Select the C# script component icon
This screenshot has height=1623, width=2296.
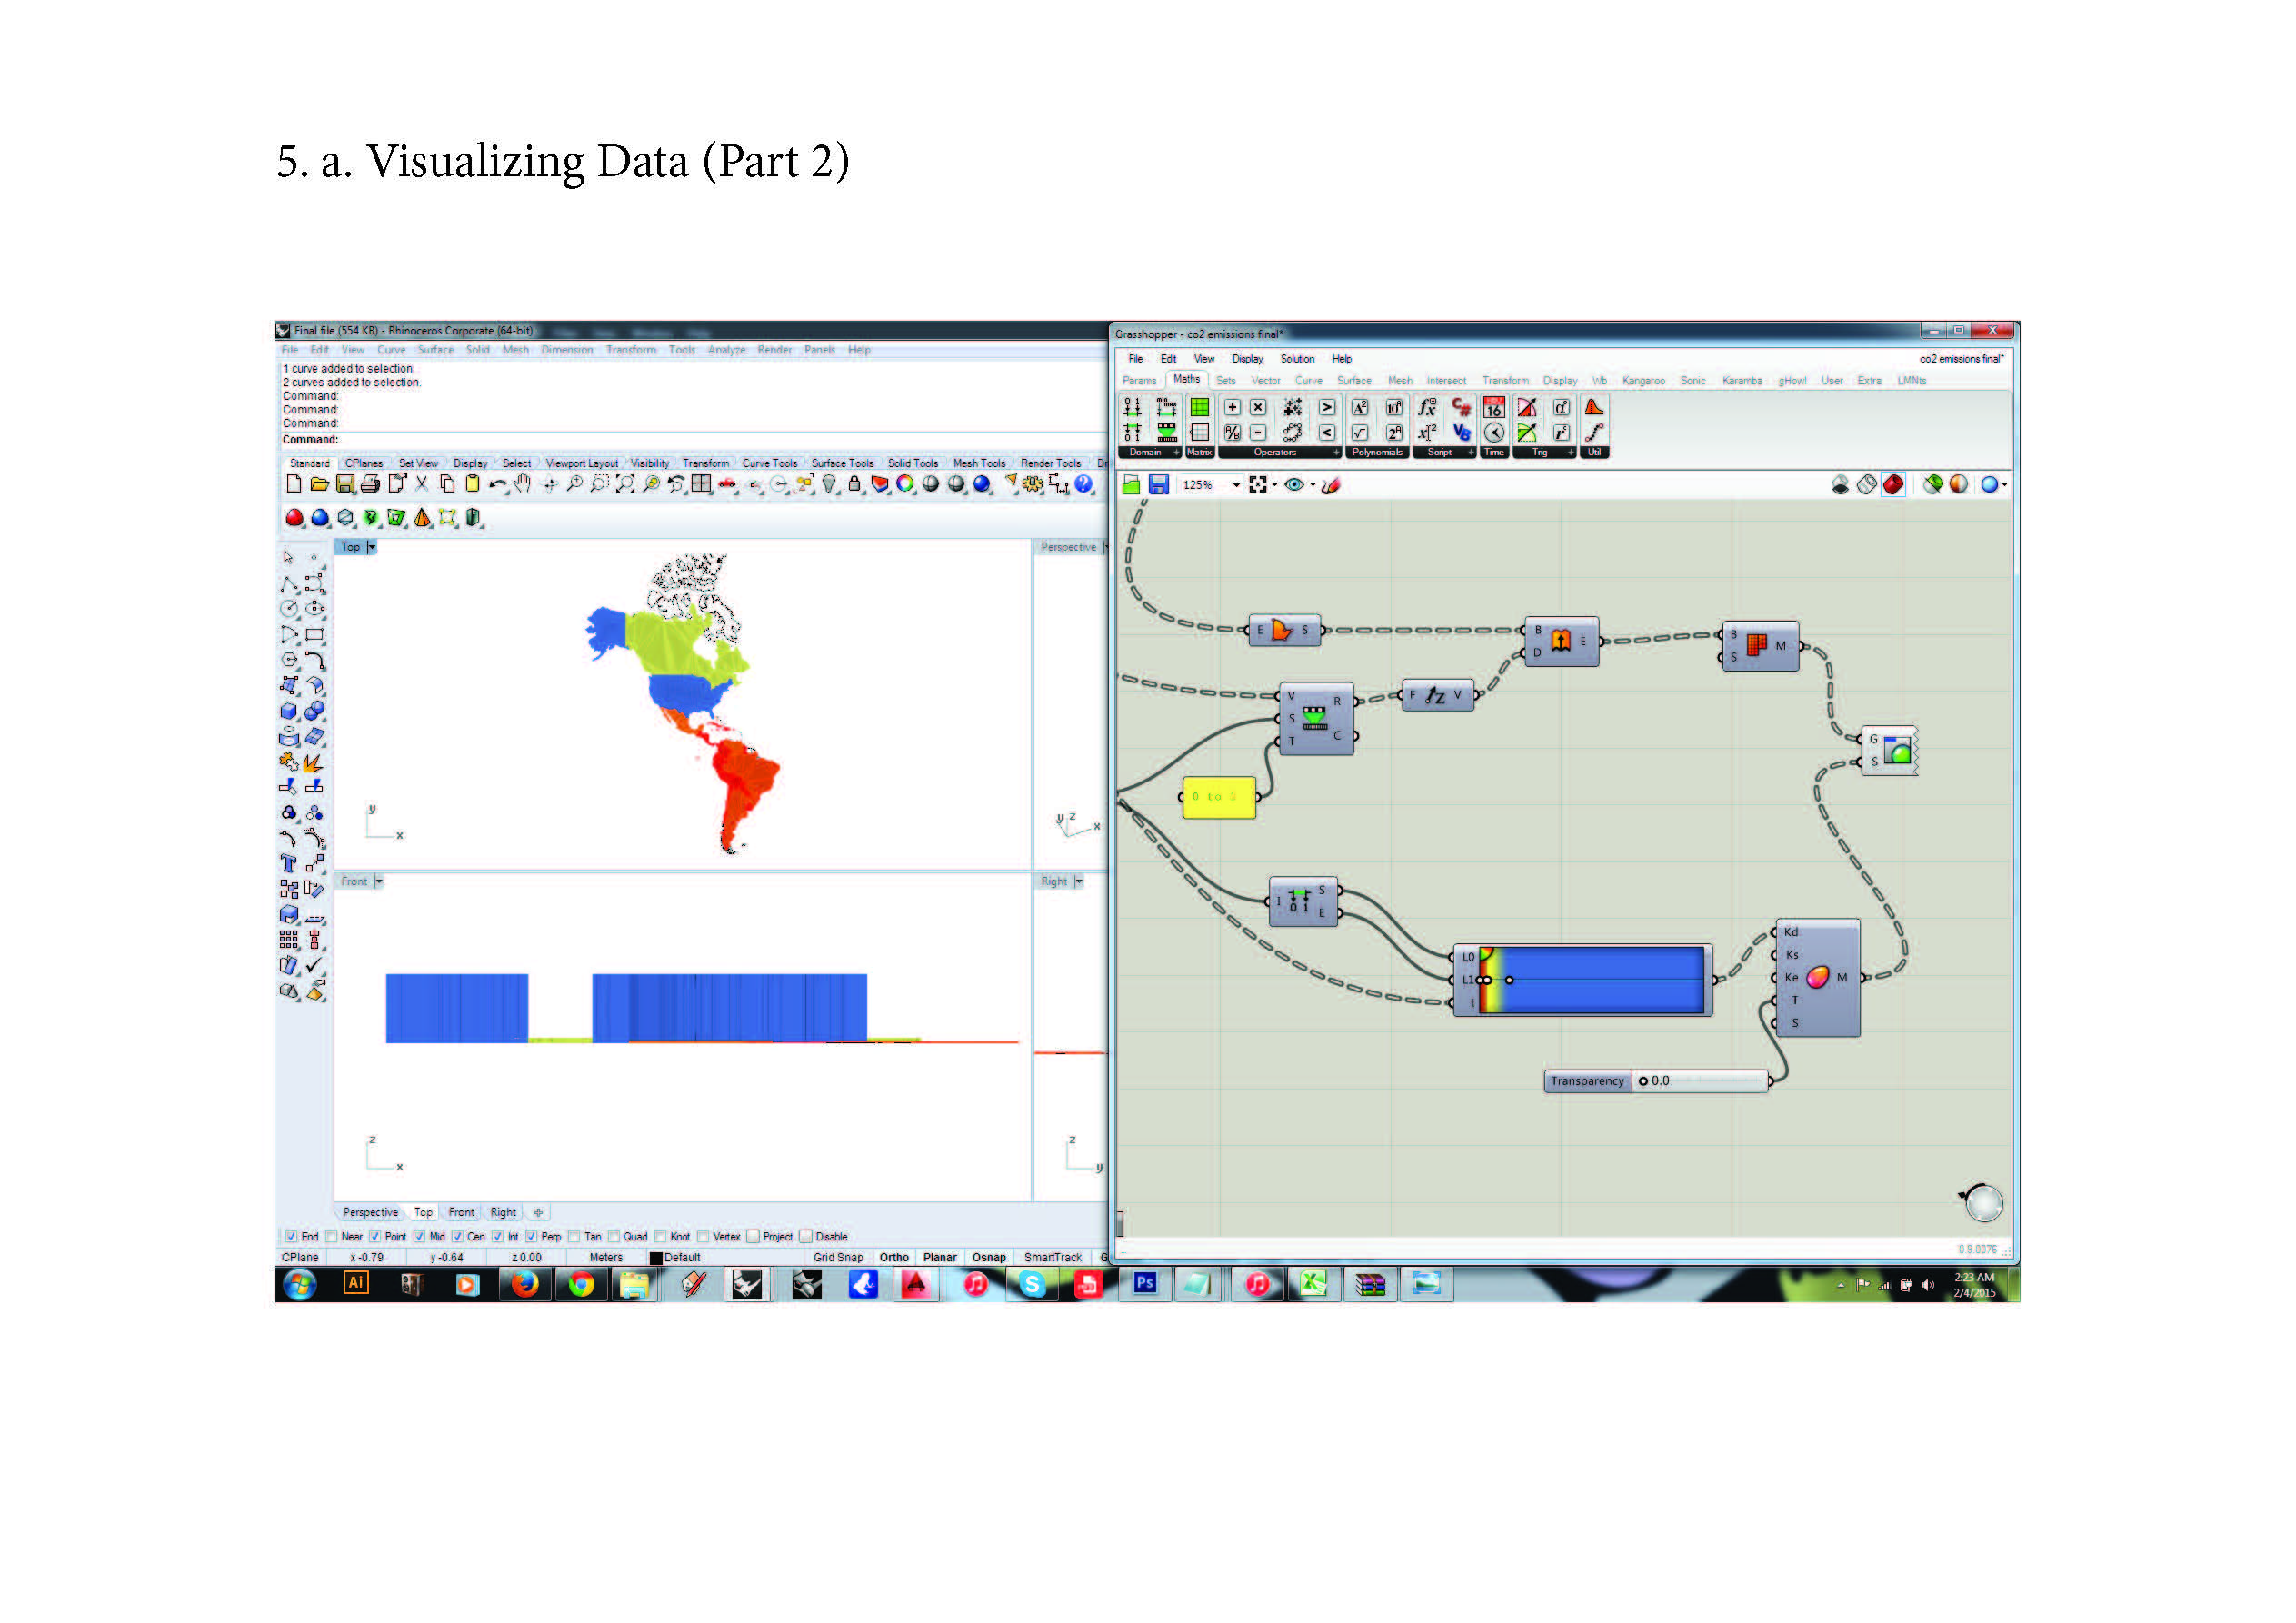tap(1461, 407)
